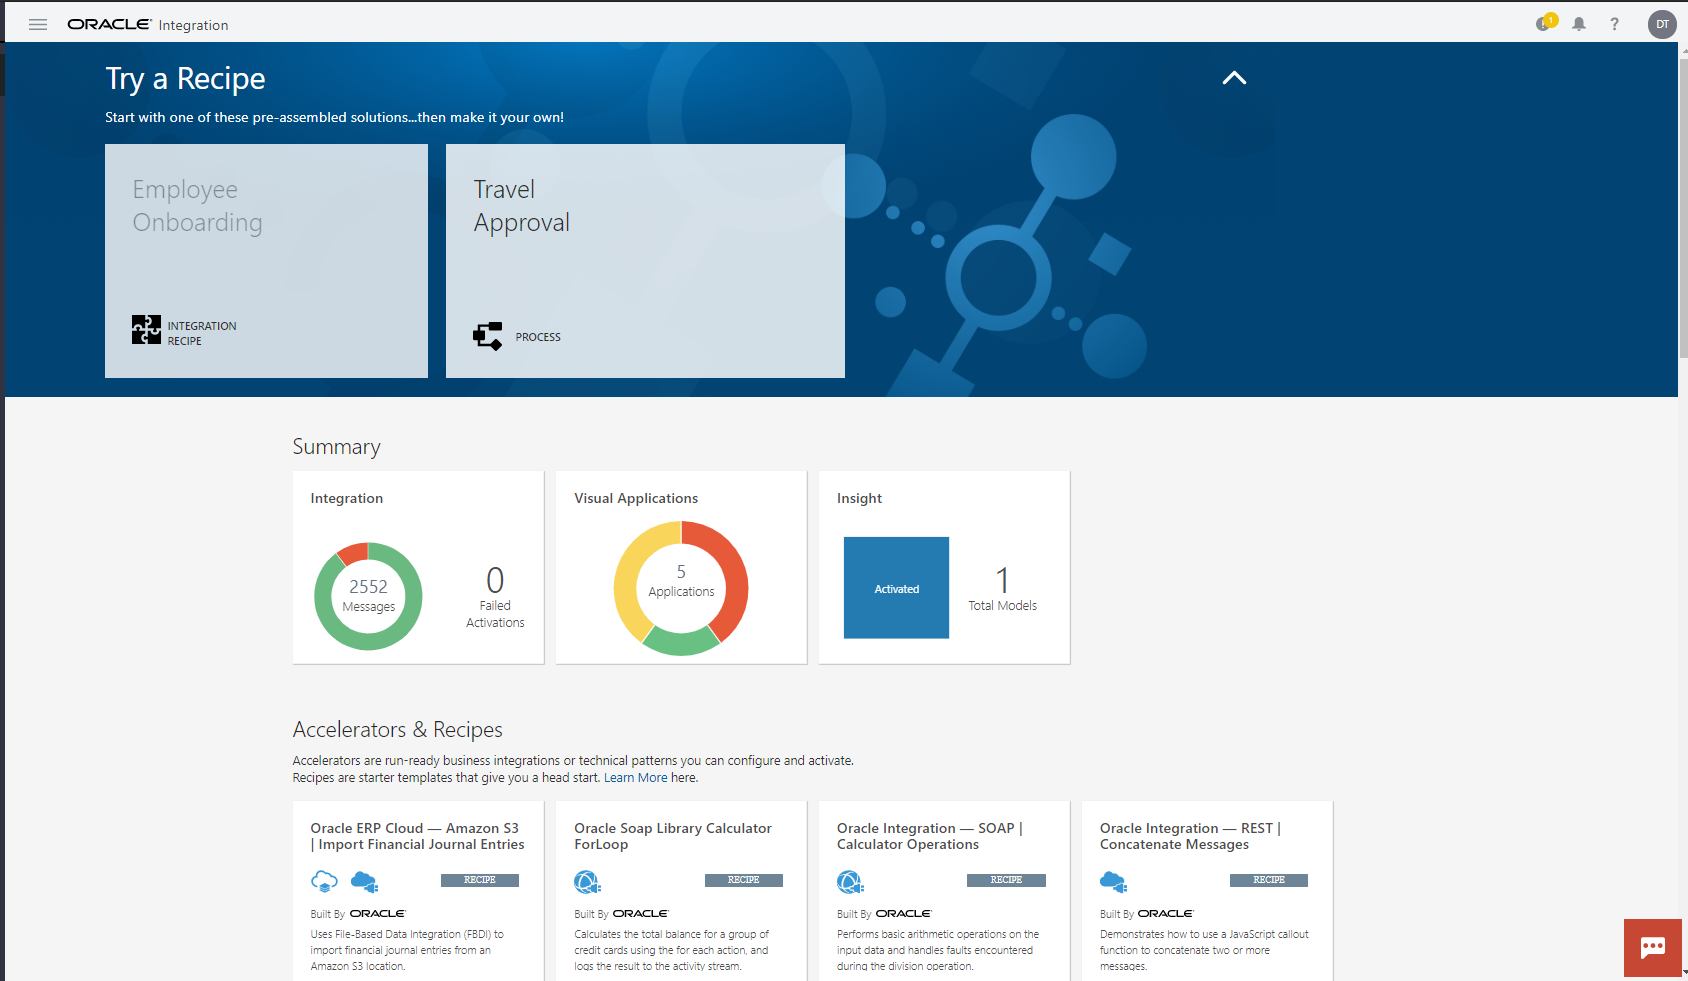Click REST cloud icon on Concatenate Messages card

point(1113,882)
